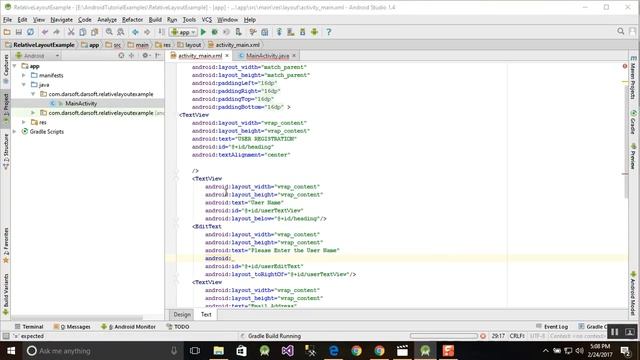Viewport: 640px width, 360px height.
Task: Collapse the app module tree node
Action: [x=15, y=66]
